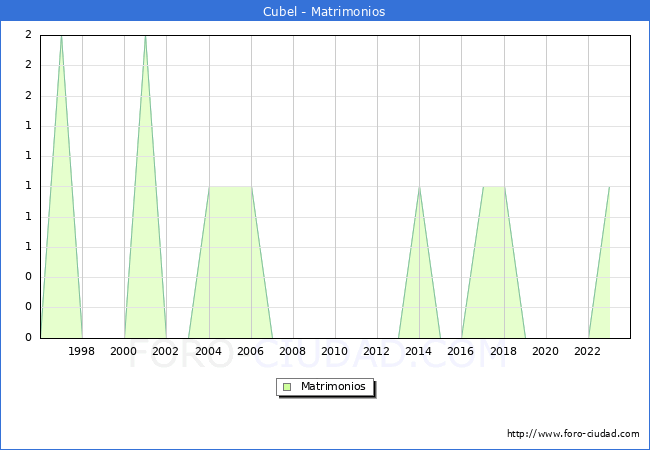650x450 pixels.
Task: Click the topmost y-axis label 2
Action: [x=28, y=35]
